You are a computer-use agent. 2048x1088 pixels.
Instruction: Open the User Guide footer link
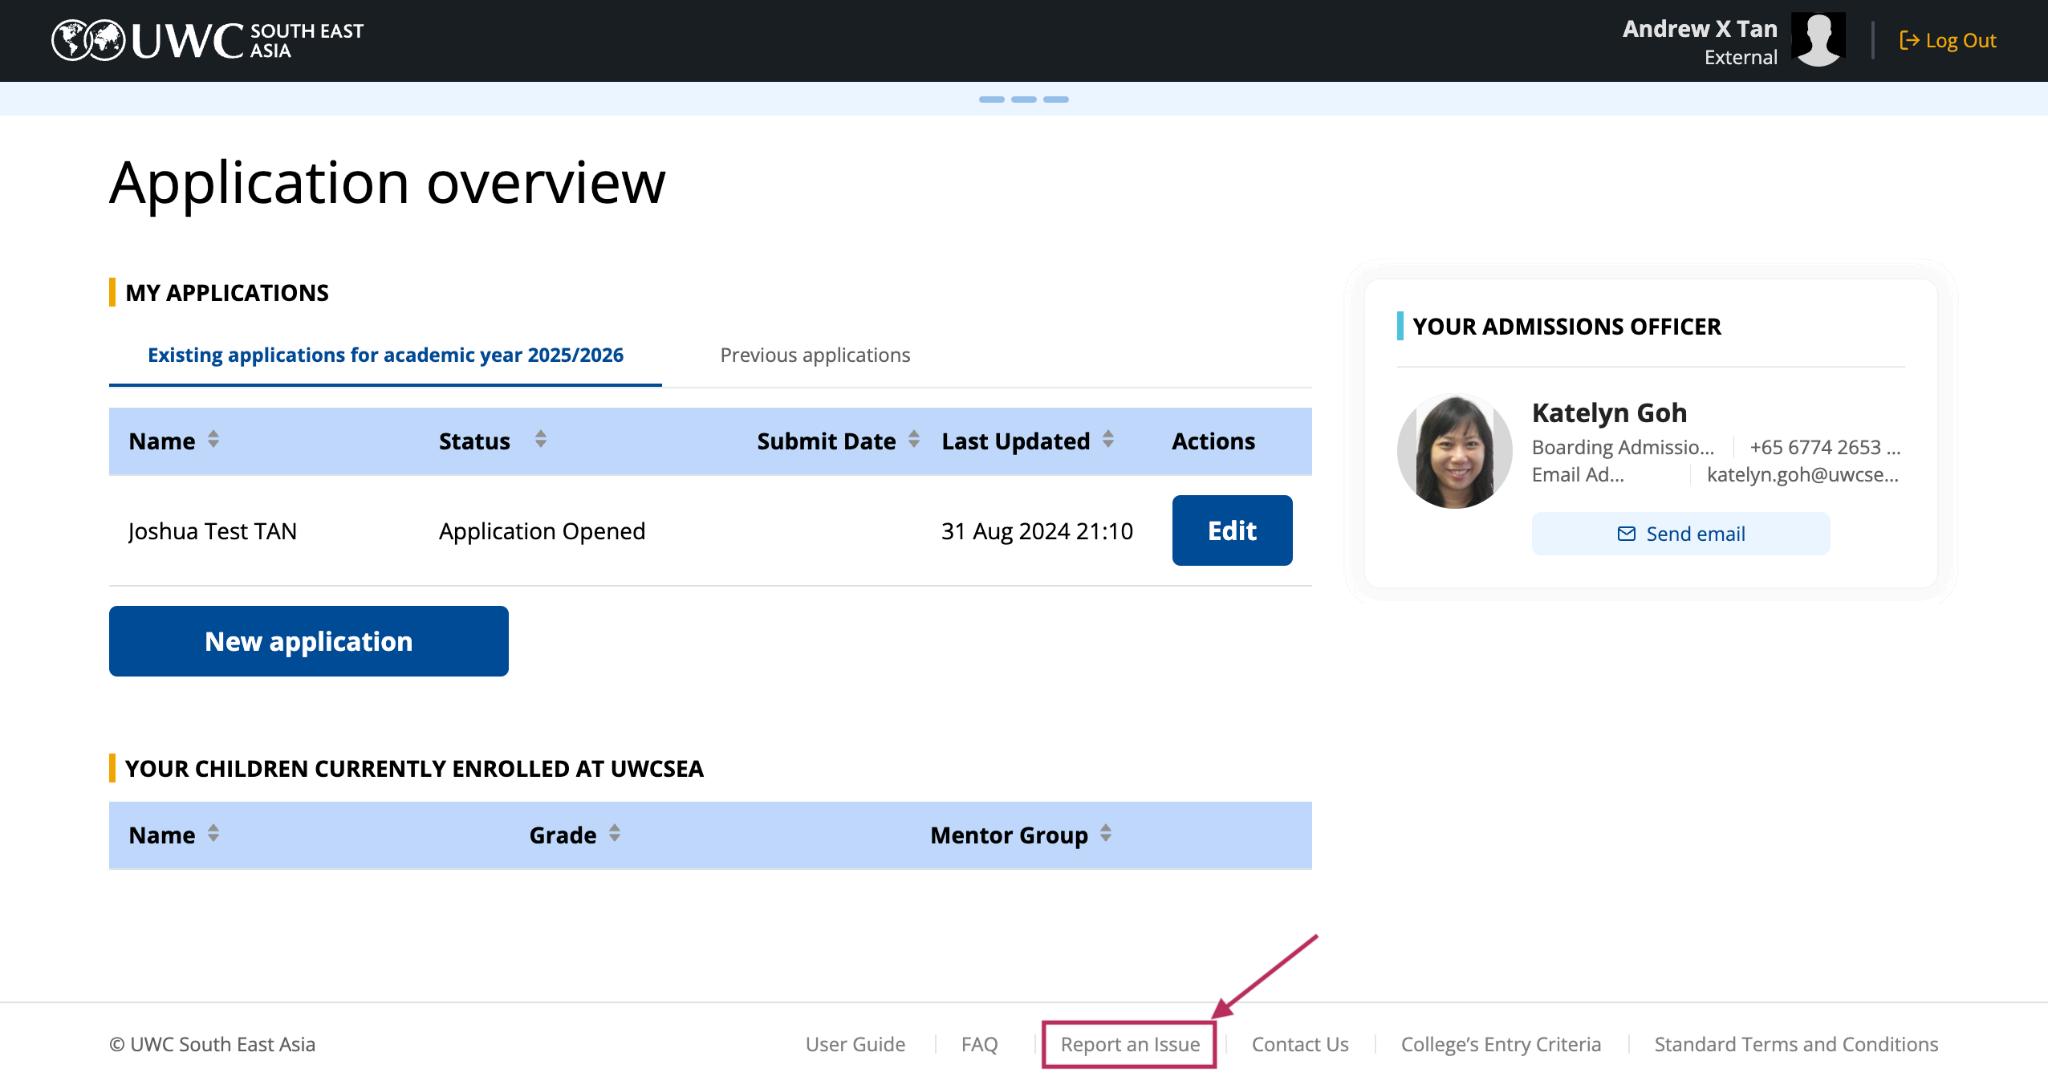pyautogui.click(x=855, y=1044)
